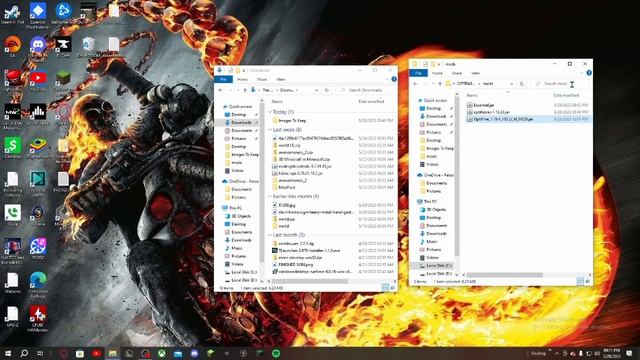Collapse the Today group in Downloads
The width and height of the screenshot is (640, 360).
pos(270,112)
